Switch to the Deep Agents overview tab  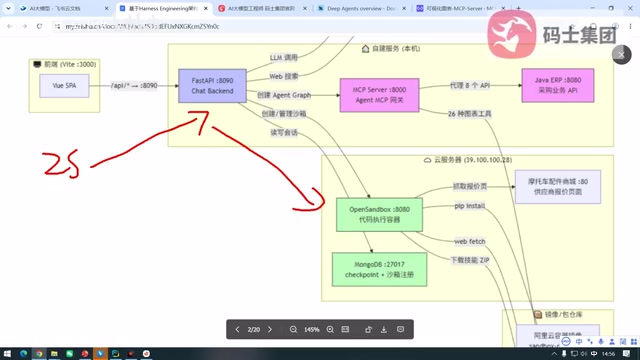tap(362, 8)
